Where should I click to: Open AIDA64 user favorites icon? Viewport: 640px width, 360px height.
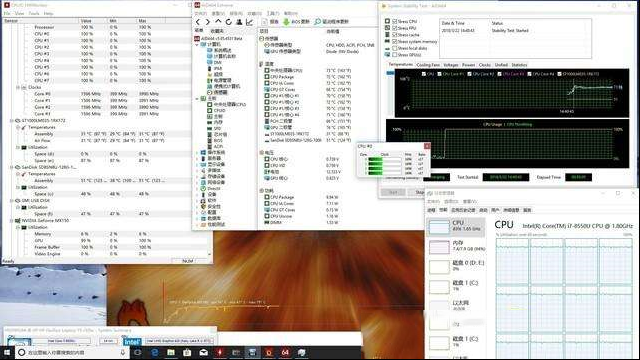239,22
